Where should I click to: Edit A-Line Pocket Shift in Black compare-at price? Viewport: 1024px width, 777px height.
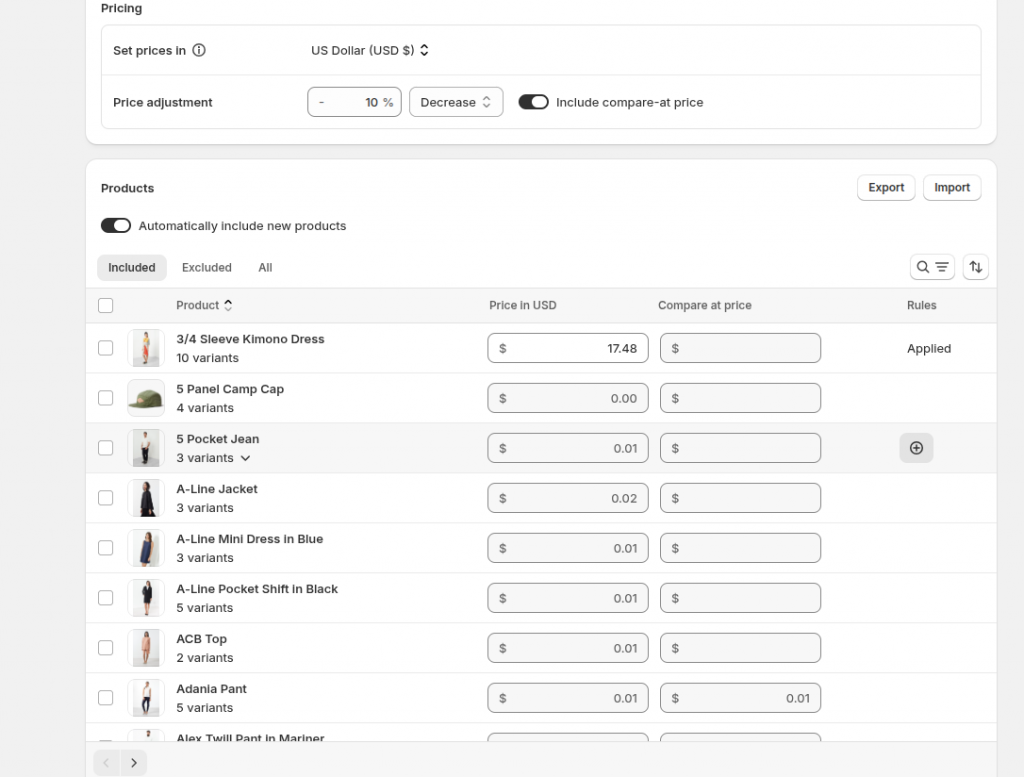pyautogui.click(x=740, y=598)
